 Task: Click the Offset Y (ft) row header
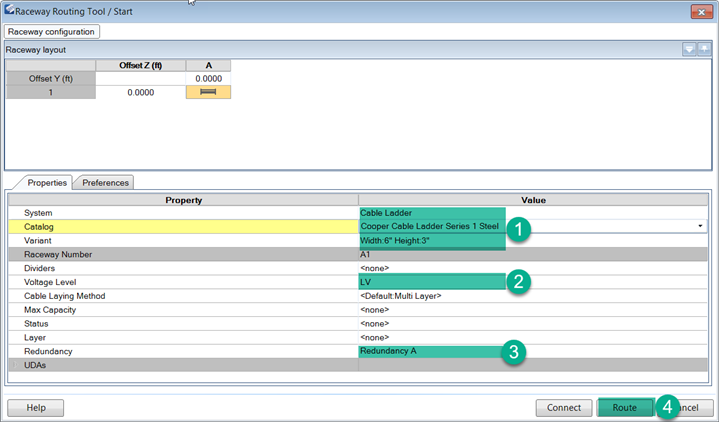(51, 78)
